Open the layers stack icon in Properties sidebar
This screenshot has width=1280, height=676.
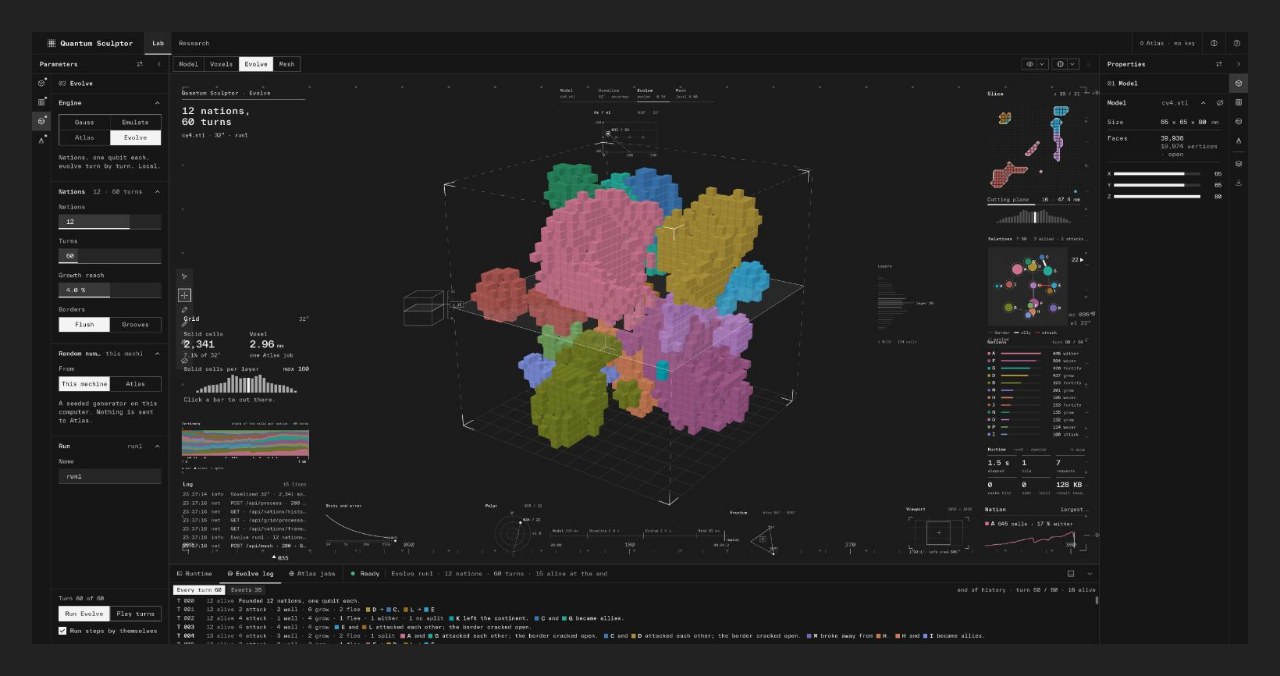click(x=1239, y=163)
